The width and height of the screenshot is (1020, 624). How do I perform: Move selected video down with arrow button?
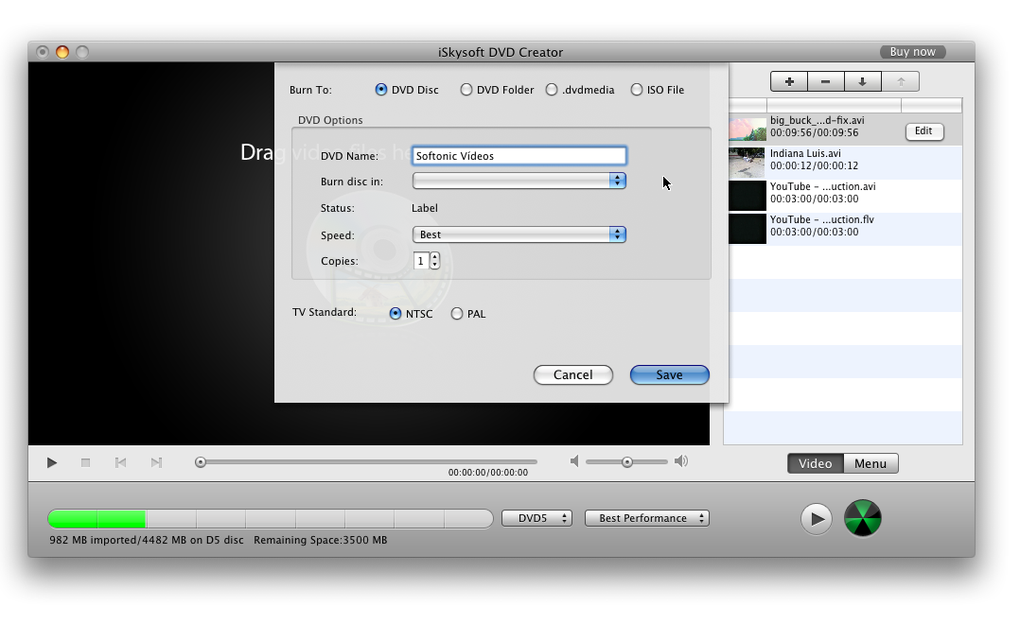pyautogui.click(x=863, y=82)
